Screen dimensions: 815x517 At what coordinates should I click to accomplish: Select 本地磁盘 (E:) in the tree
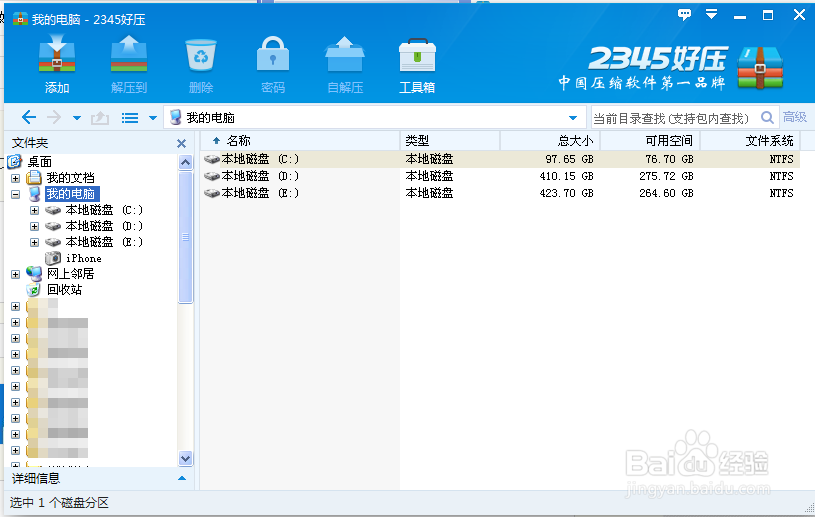coord(104,242)
